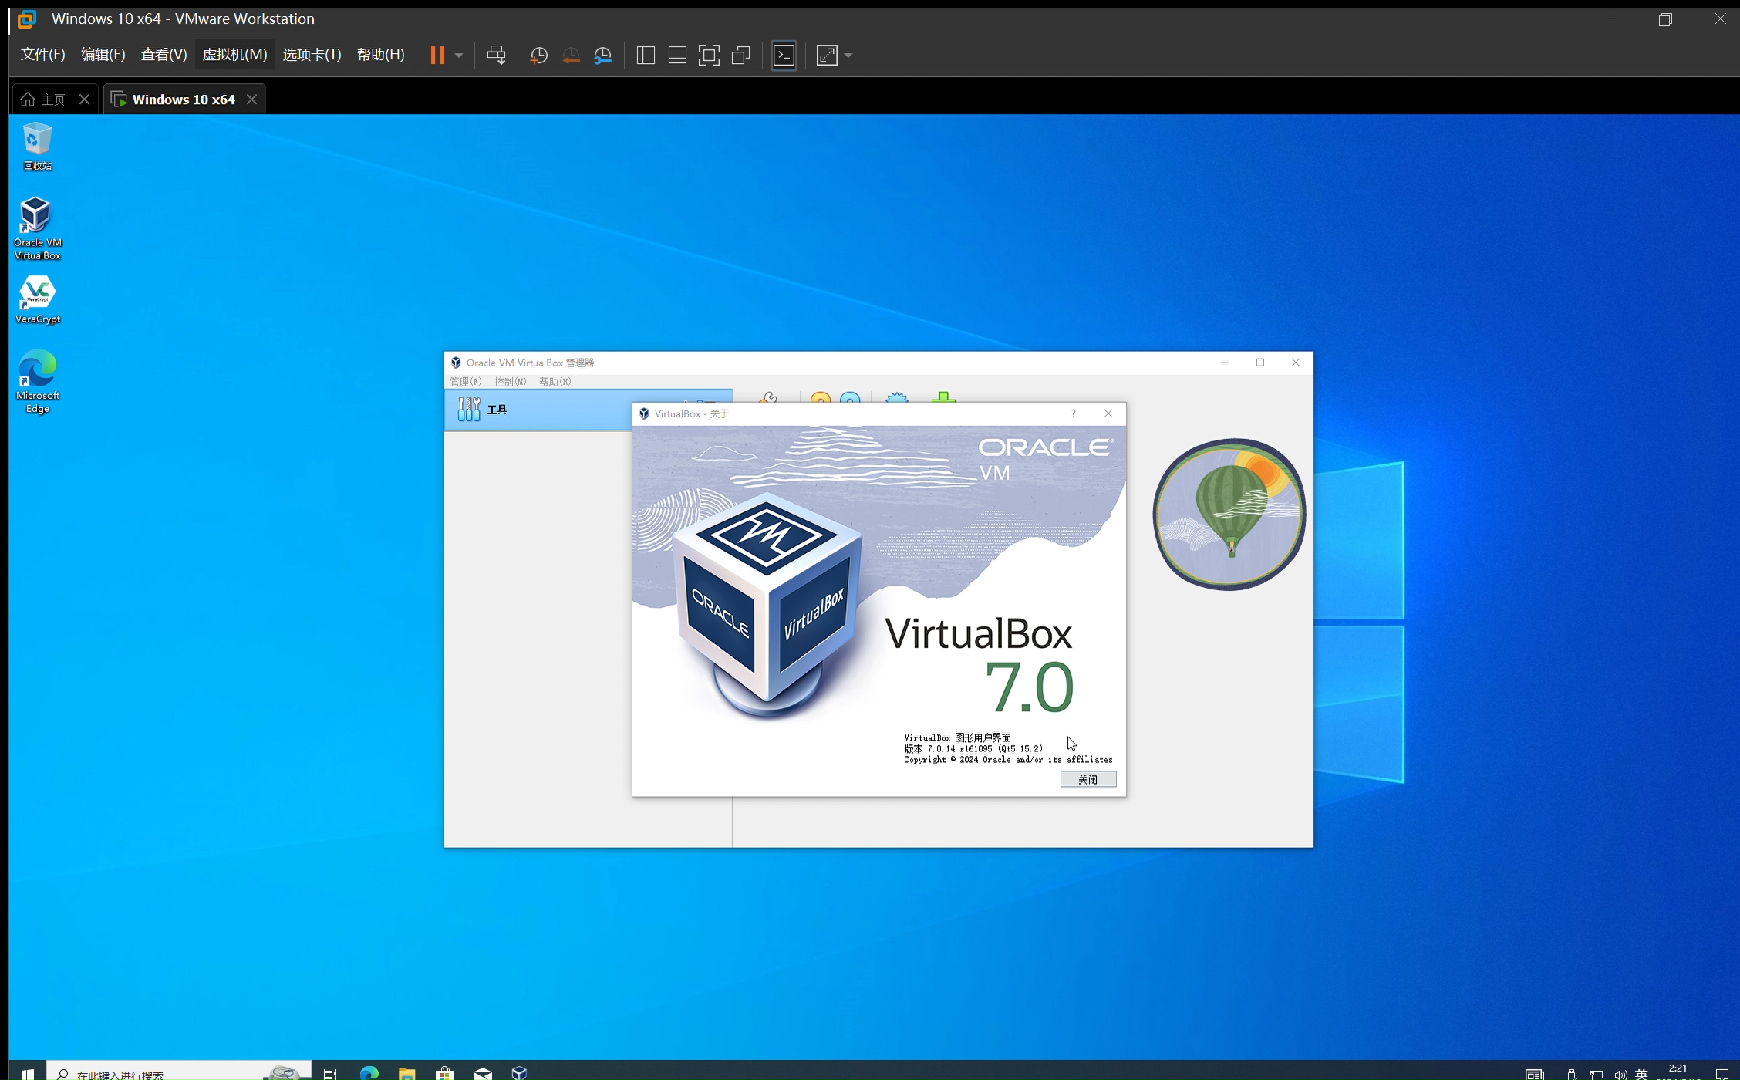This screenshot has width=1740, height=1080.
Task: Open the 编辑(E) menu in VMware
Action: pyautogui.click(x=103, y=54)
